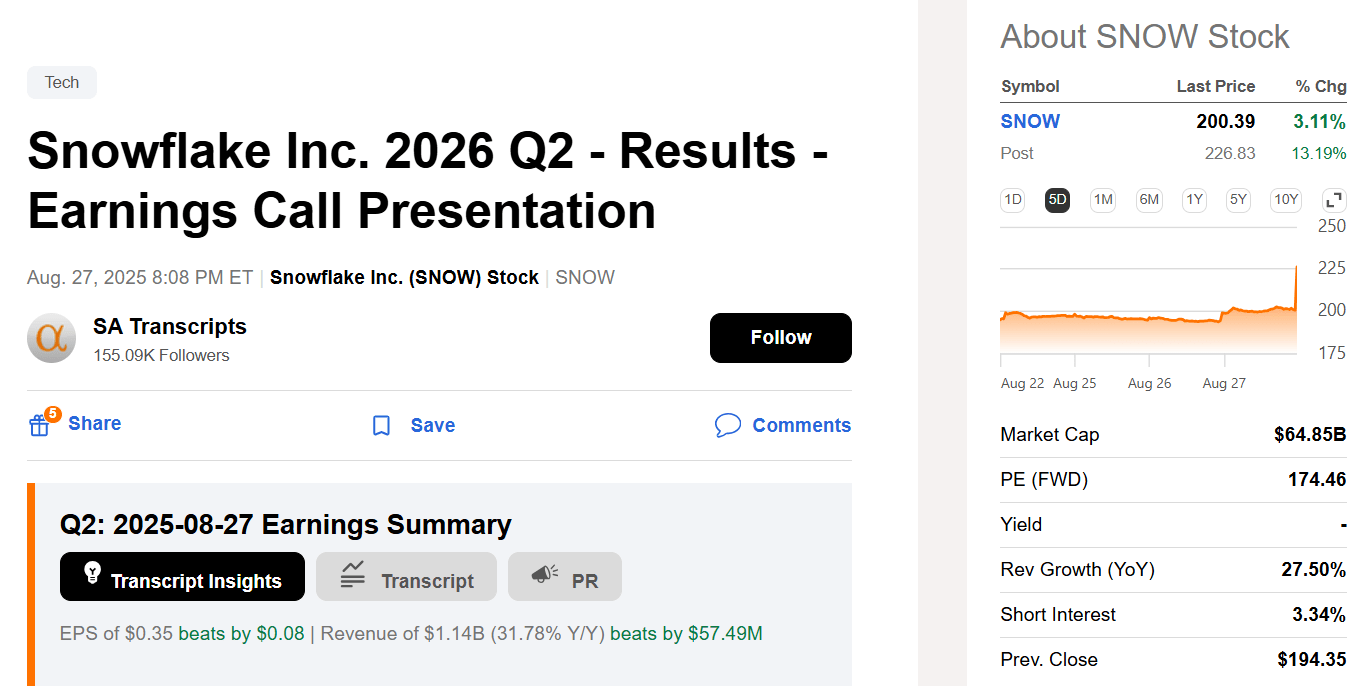This screenshot has width=1366, height=686.
Task: Open the Transcript Insights tab
Action: point(182,577)
